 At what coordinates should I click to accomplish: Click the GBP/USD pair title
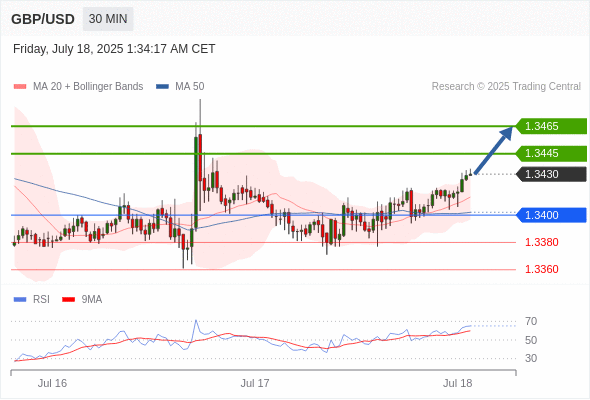pyautogui.click(x=43, y=19)
